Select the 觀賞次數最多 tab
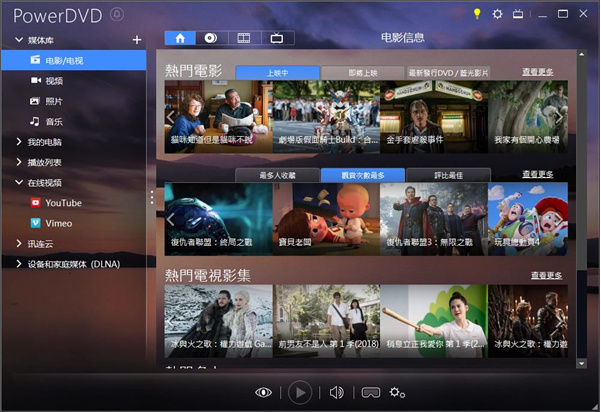This screenshot has width=601, height=412. [363, 176]
